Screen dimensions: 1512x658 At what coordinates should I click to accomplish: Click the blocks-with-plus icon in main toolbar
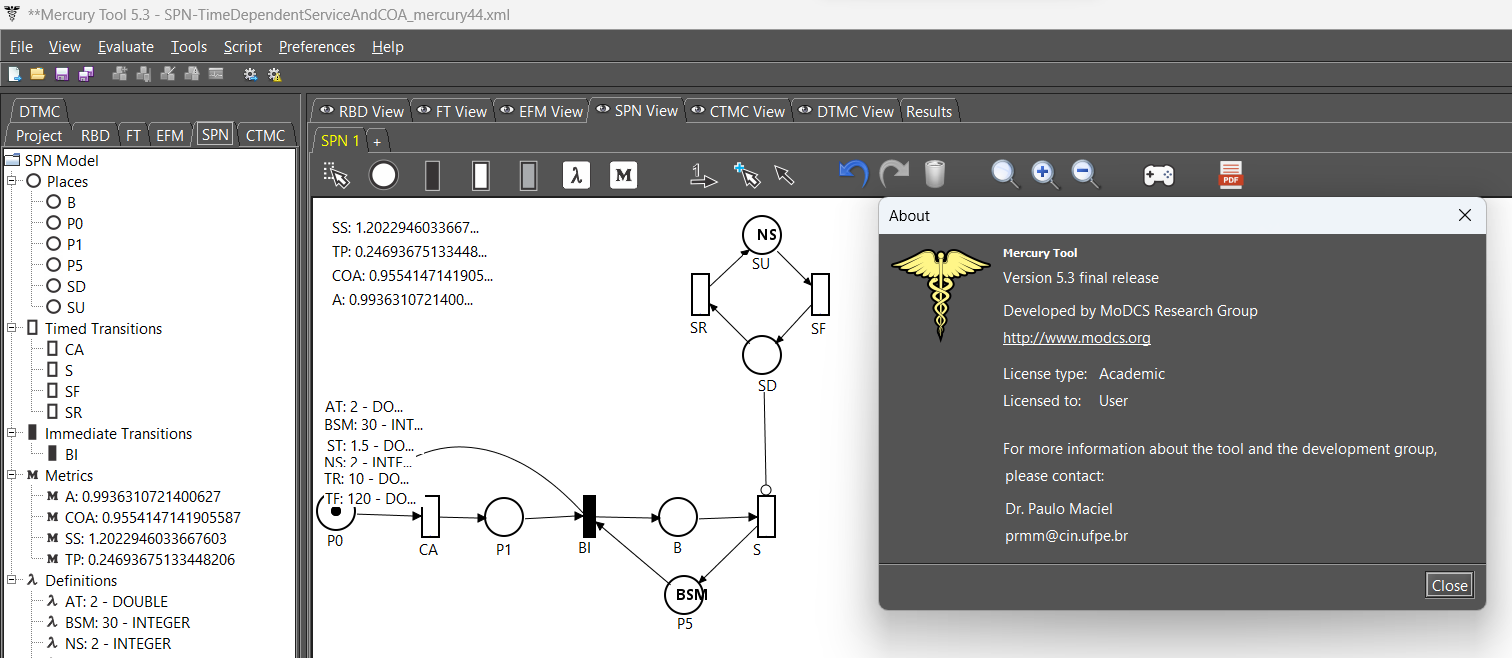click(x=120, y=74)
